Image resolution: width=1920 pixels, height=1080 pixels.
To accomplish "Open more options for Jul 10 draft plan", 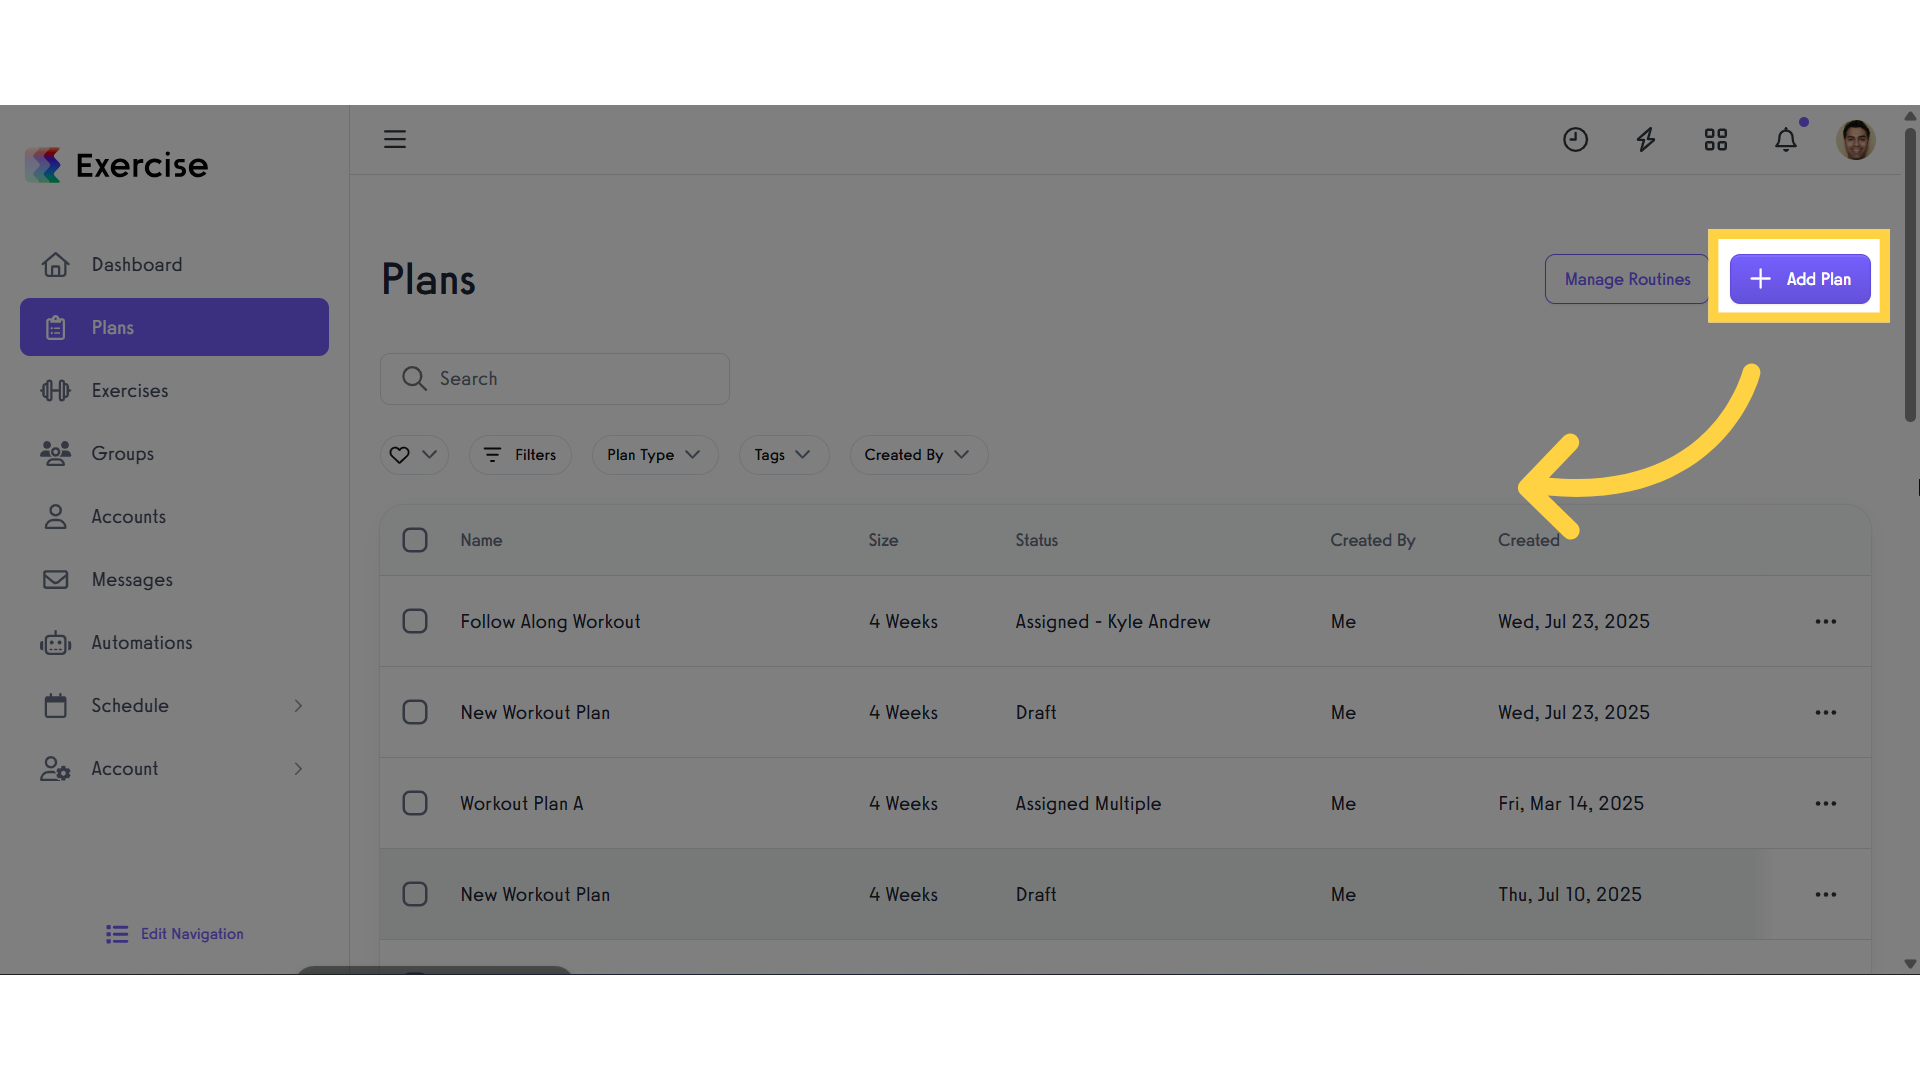I will 1826,894.
